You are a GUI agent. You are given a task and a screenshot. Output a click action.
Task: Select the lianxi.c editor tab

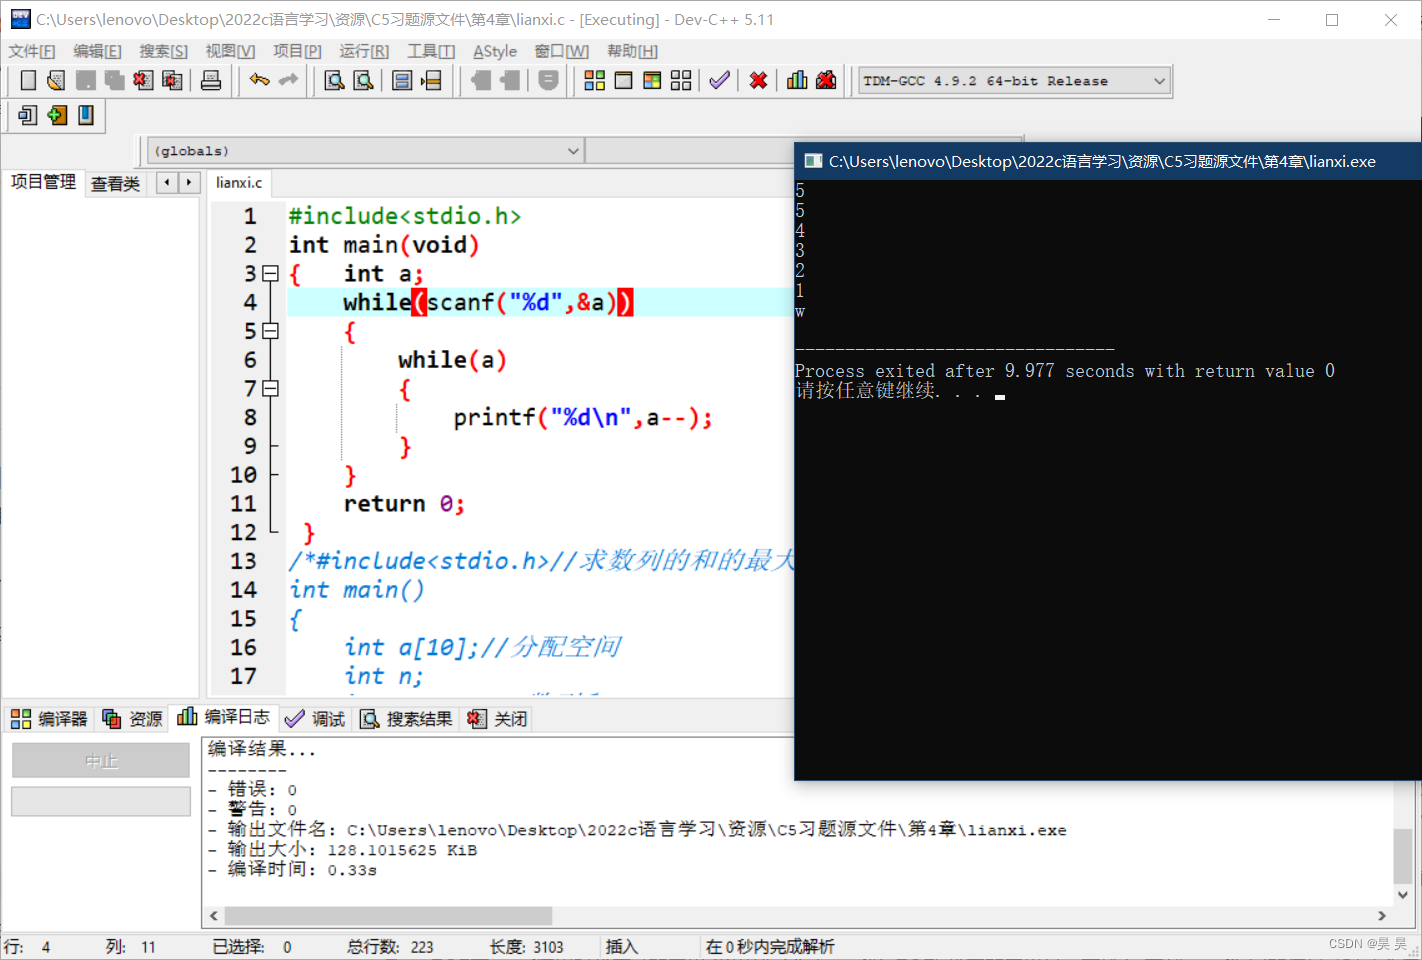[x=239, y=182]
